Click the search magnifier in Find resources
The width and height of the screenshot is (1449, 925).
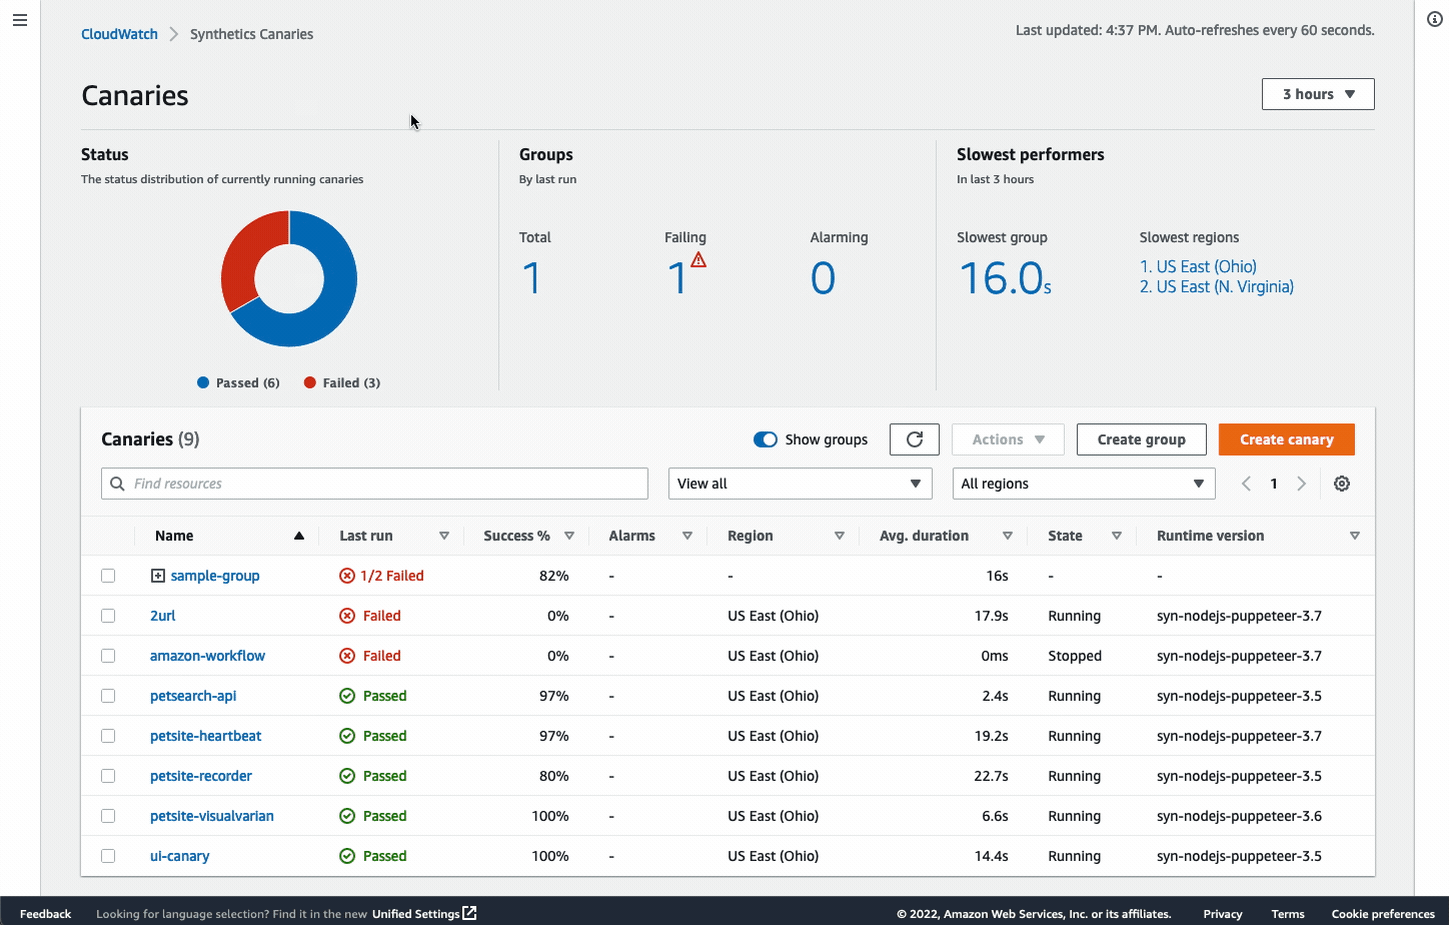[x=117, y=483]
